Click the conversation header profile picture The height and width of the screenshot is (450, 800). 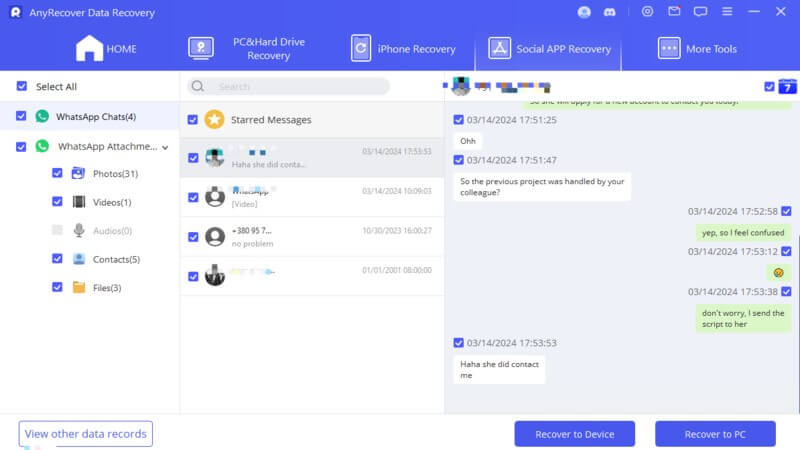click(x=461, y=86)
